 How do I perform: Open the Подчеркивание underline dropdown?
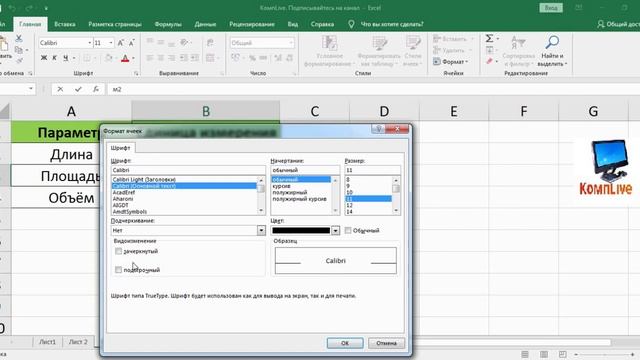pos(261,231)
